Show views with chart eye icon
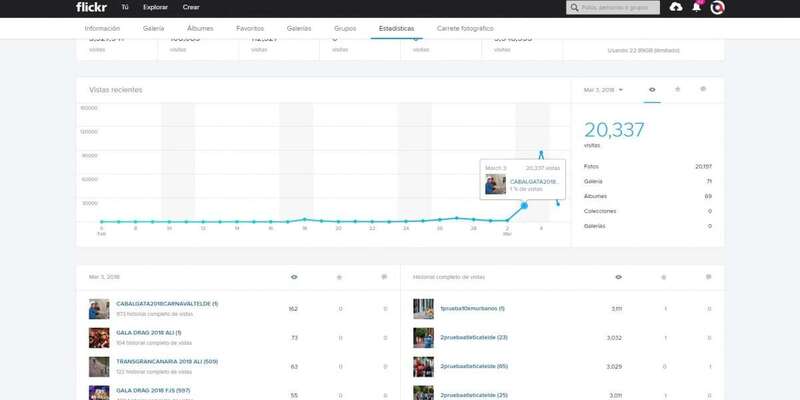 pos(652,89)
